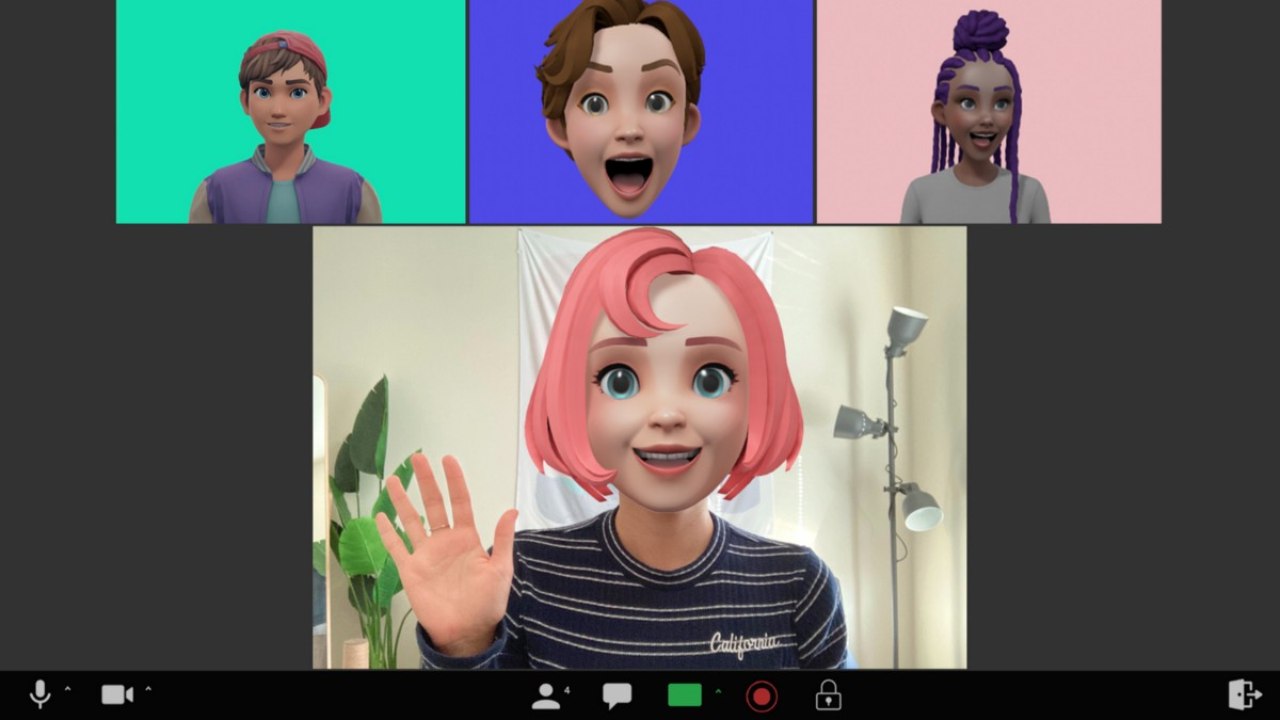Expand screen share options
This screenshot has width=1280, height=720.
click(716, 690)
